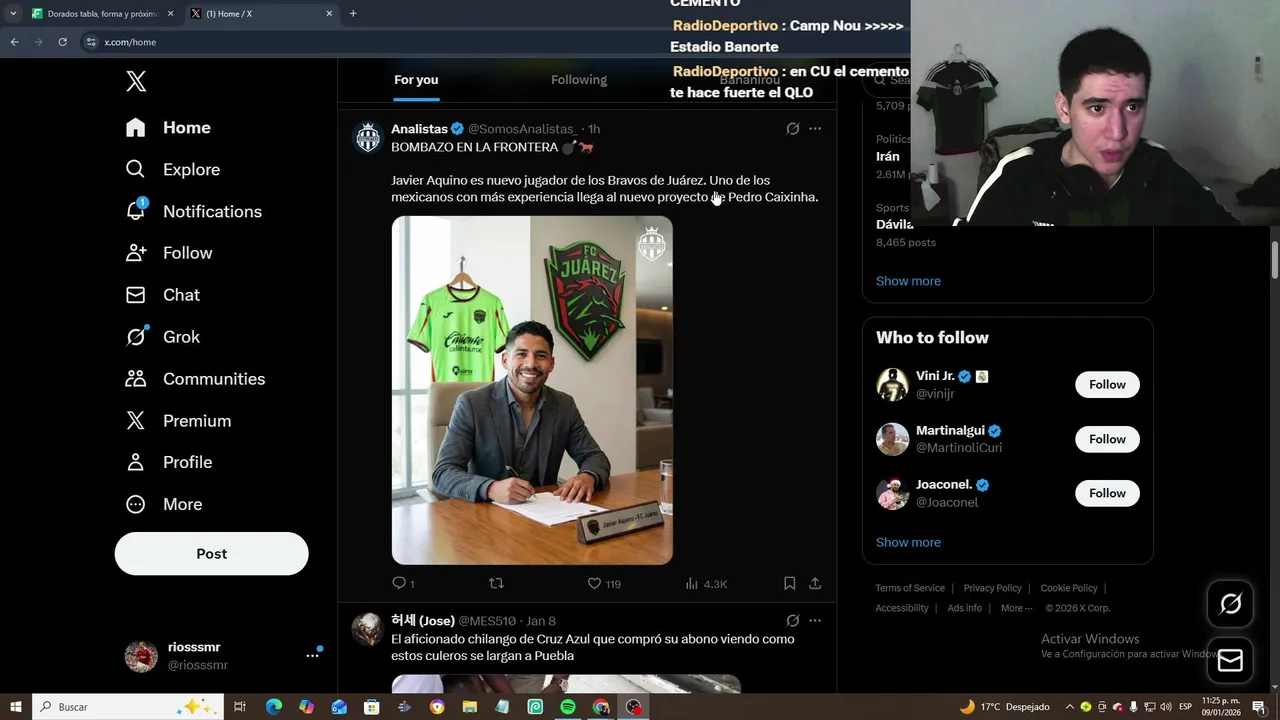The width and height of the screenshot is (1280, 720).
Task: Switch to the Following tab
Action: [579, 80]
